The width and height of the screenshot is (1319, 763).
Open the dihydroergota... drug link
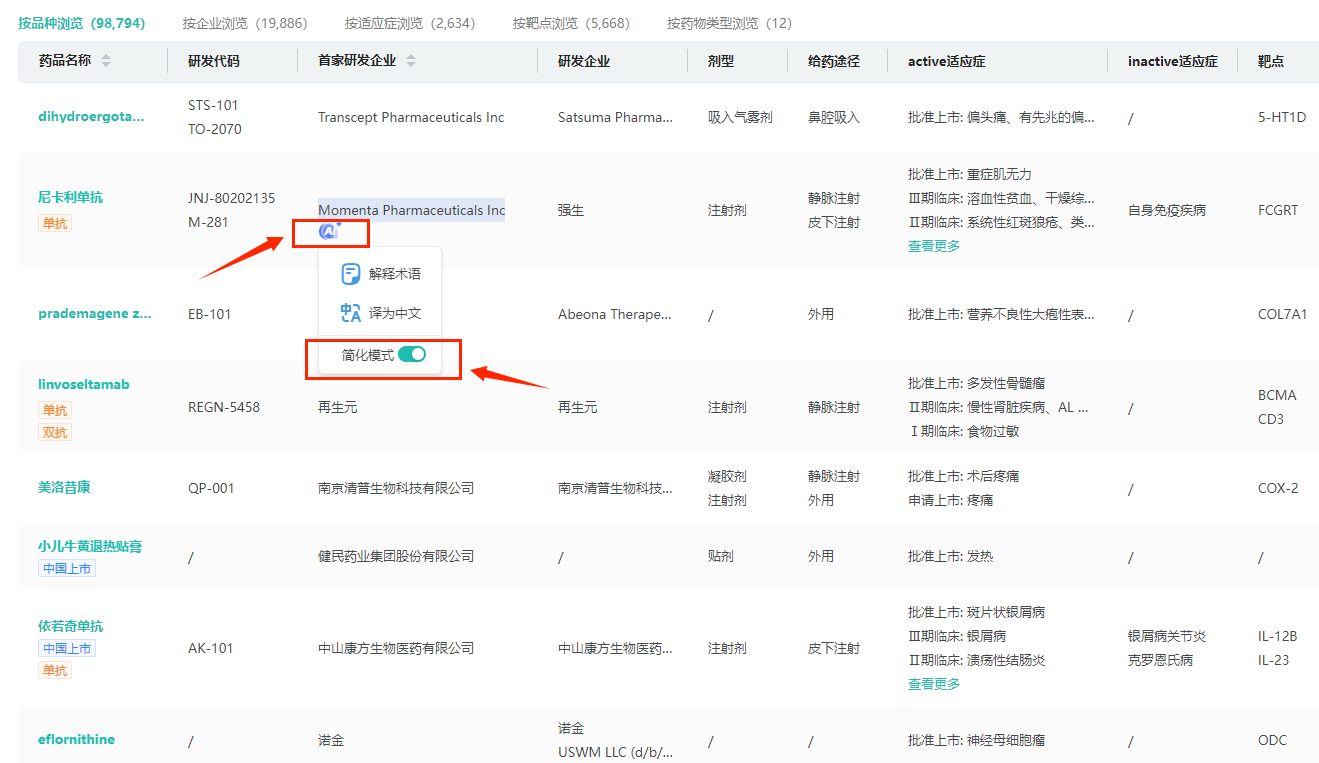(x=91, y=117)
